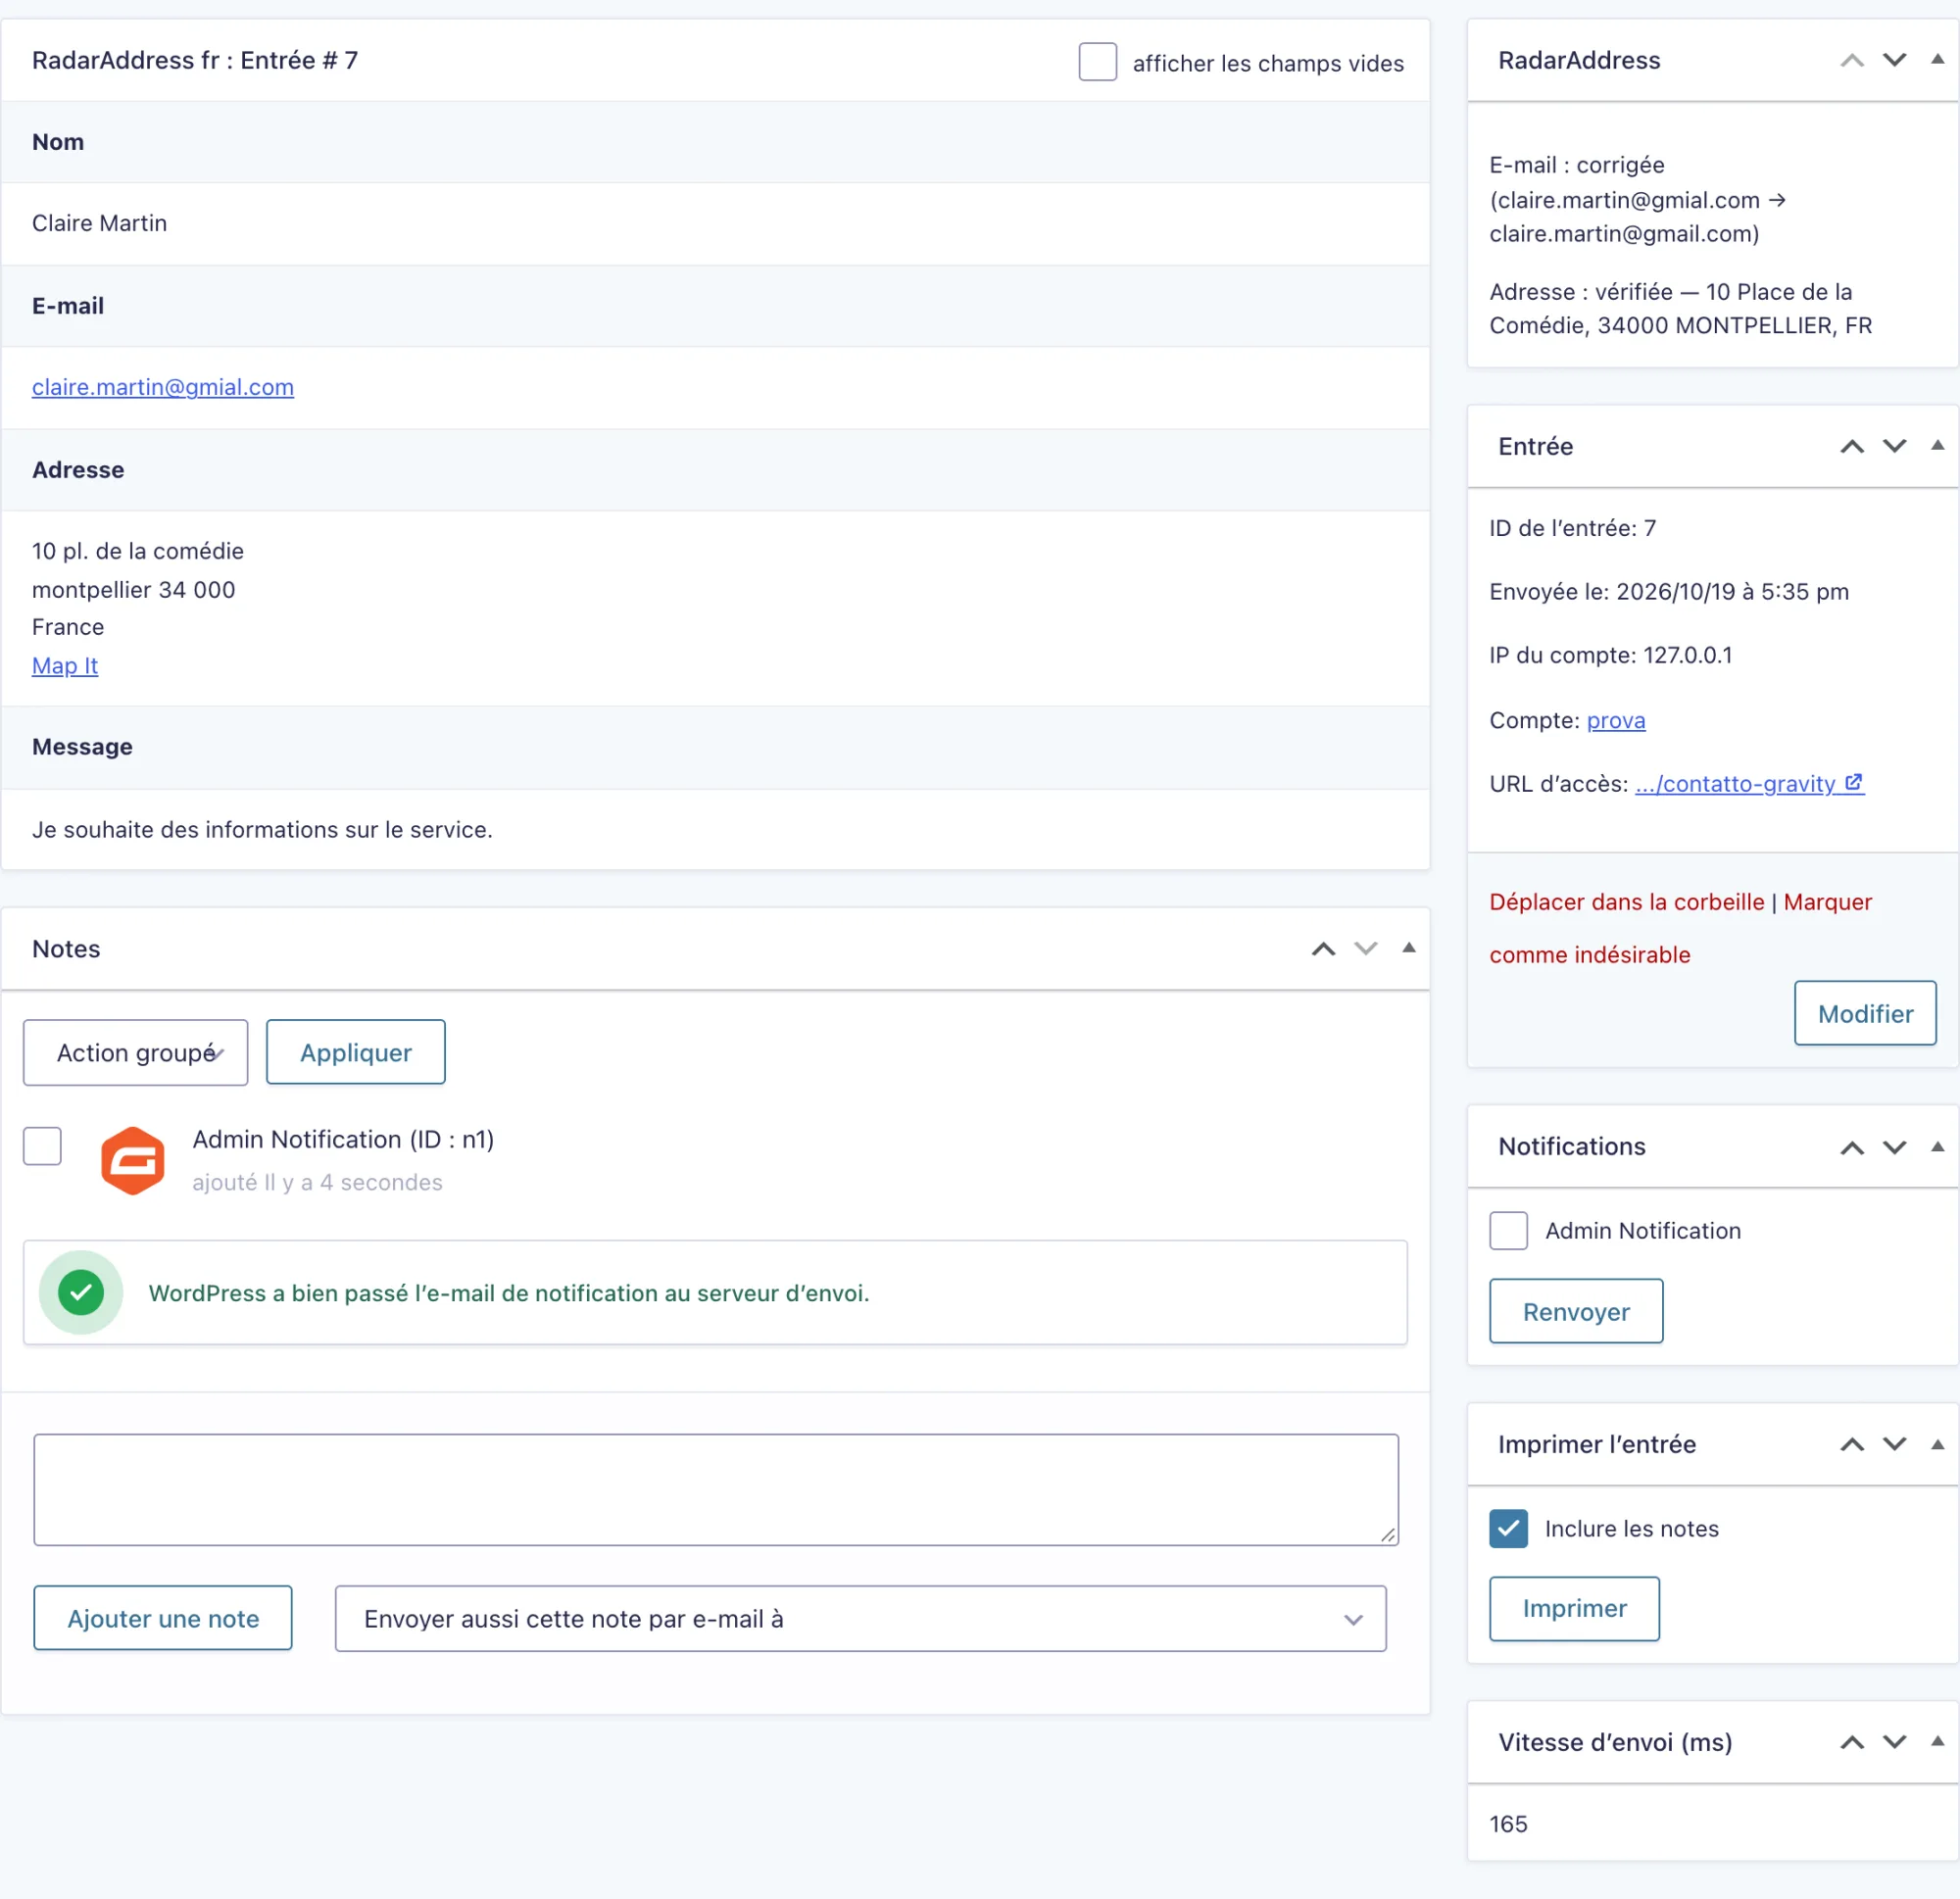Move the RadarAddress panel up
Screen dimensions: 1960x1899
(x=1852, y=61)
